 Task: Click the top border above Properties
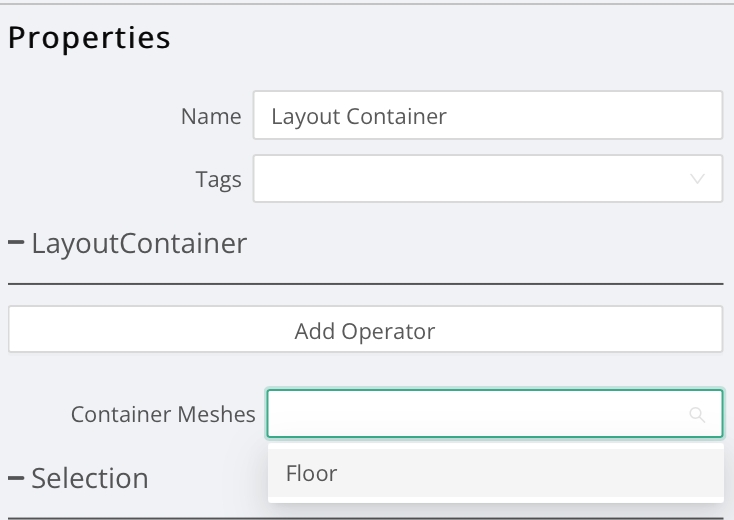pos(367,4)
